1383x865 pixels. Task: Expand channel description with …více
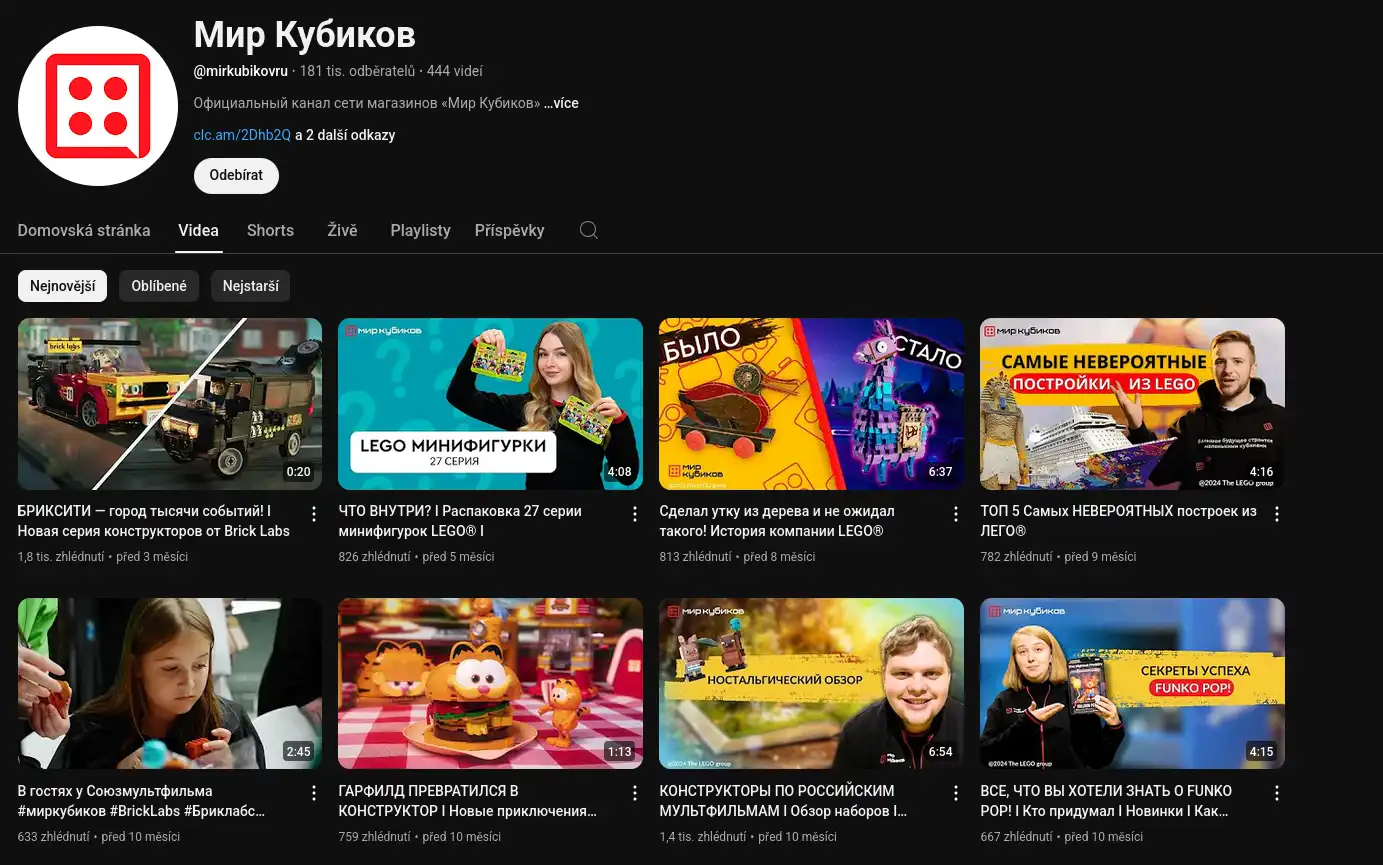(x=561, y=103)
